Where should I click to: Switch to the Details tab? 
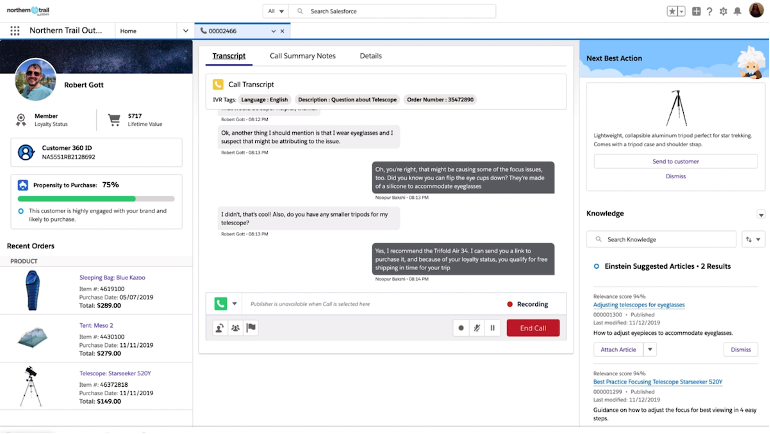point(370,56)
